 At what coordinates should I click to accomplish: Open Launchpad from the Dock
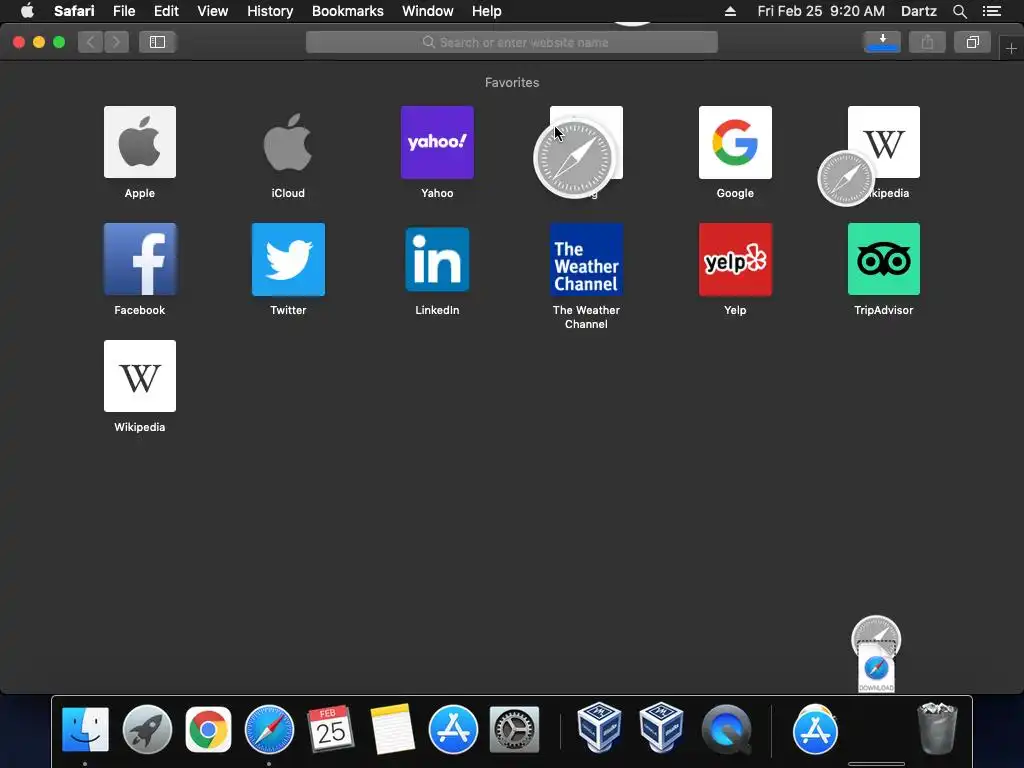pos(147,729)
